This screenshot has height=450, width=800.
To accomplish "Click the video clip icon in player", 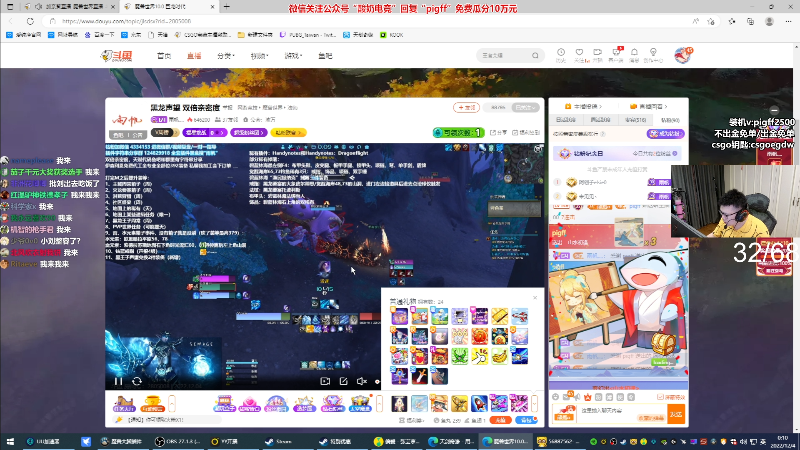I will point(325,381).
